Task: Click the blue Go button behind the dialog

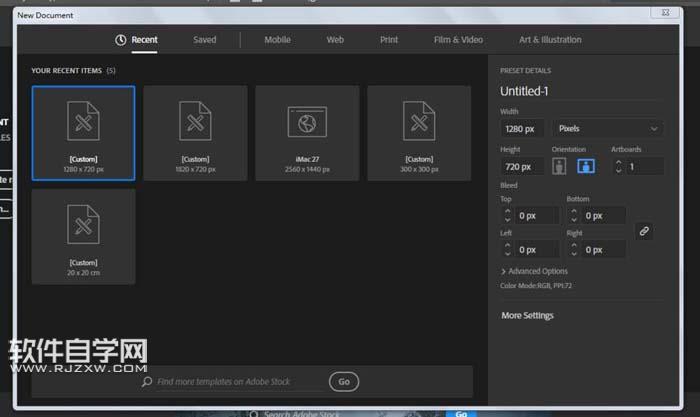Action: (x=461, y=413)
